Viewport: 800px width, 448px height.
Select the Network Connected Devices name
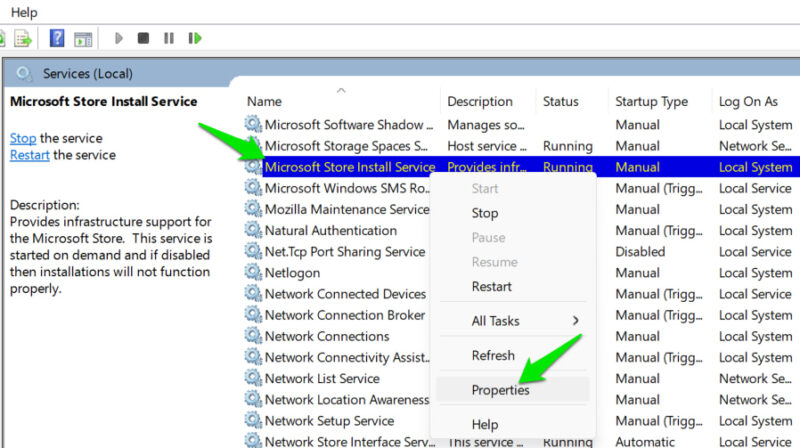tap(345, 294)
